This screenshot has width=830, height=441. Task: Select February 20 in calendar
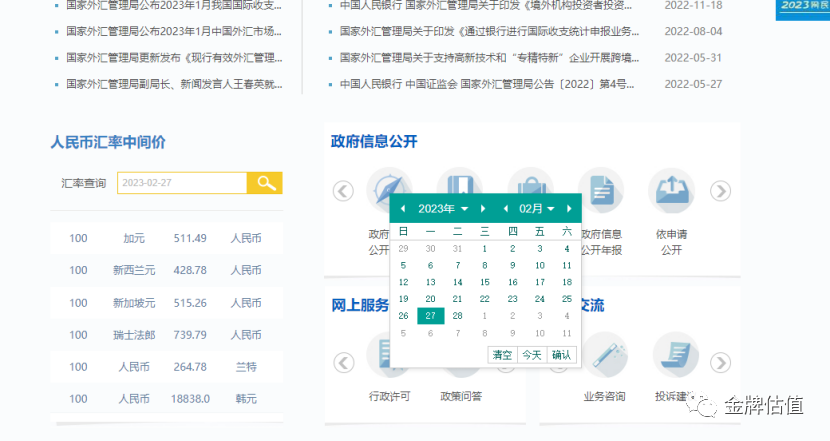430,299
